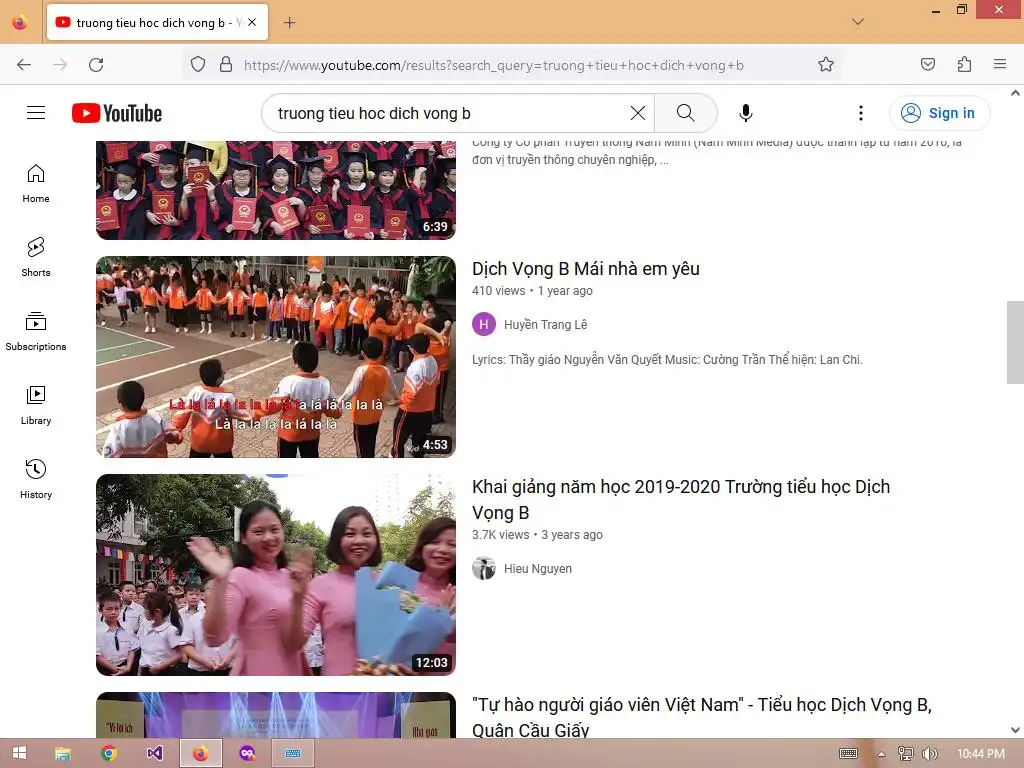Switch to Firefox in the taskbar
The width and height of the screenshot is (1024, 768).
click(200, 753)
